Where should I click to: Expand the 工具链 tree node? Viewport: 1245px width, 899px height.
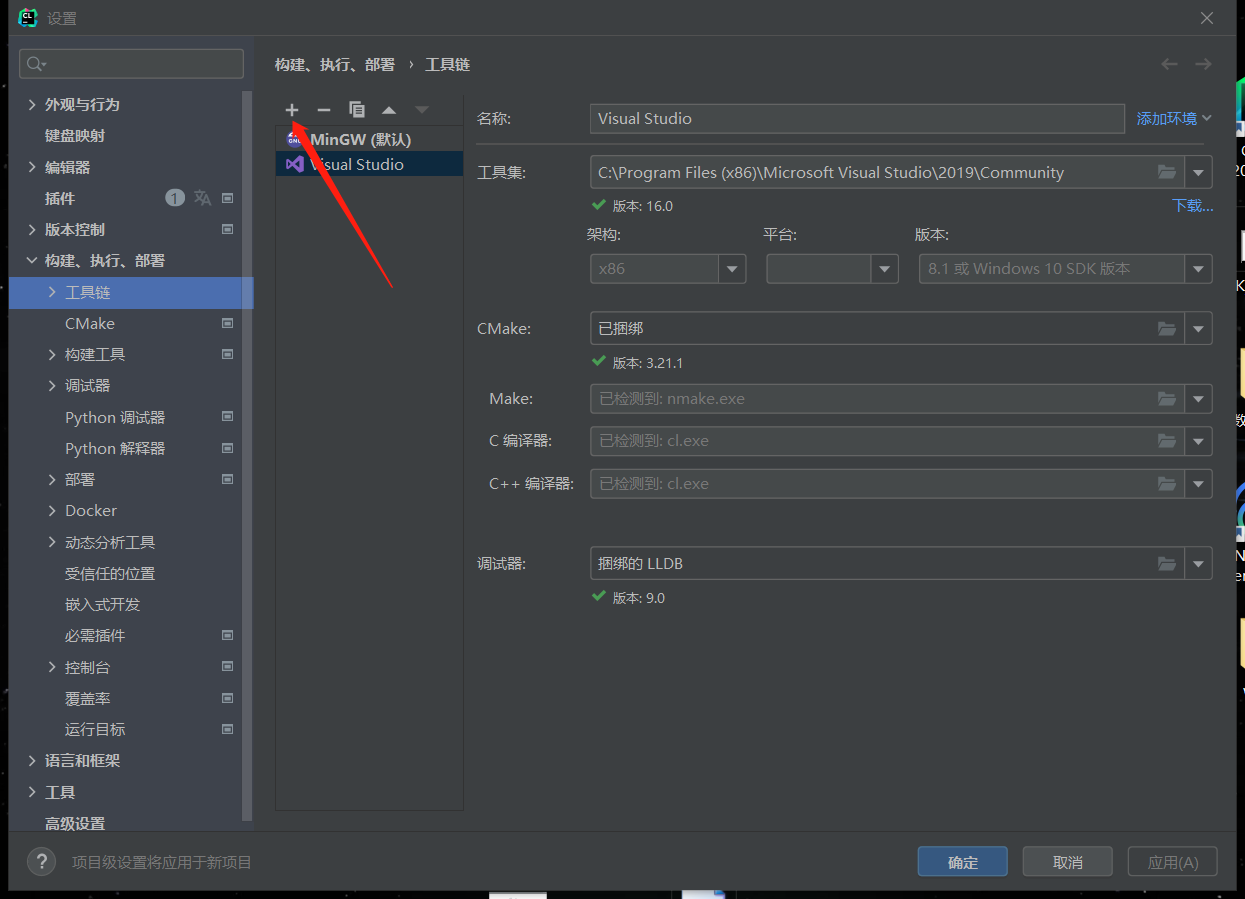(52, 292)
